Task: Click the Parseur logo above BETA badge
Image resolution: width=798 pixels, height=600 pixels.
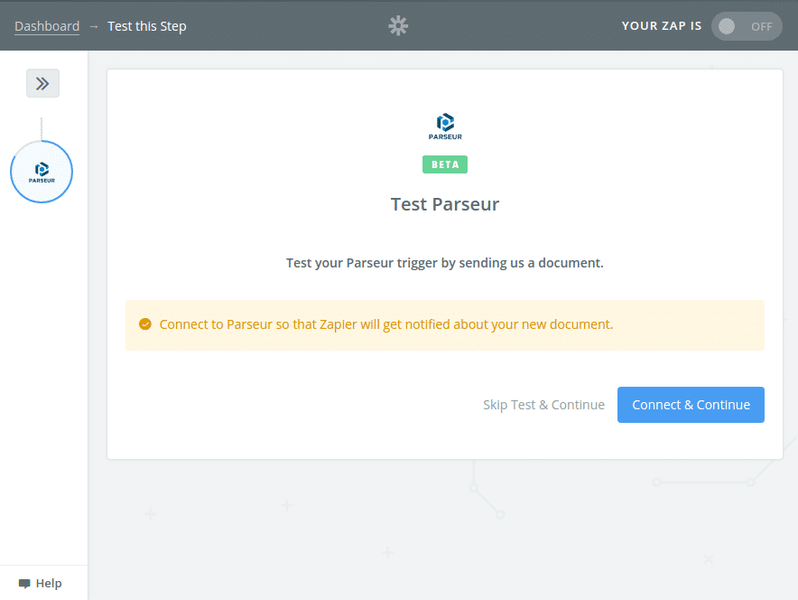Action: point(445,126)
